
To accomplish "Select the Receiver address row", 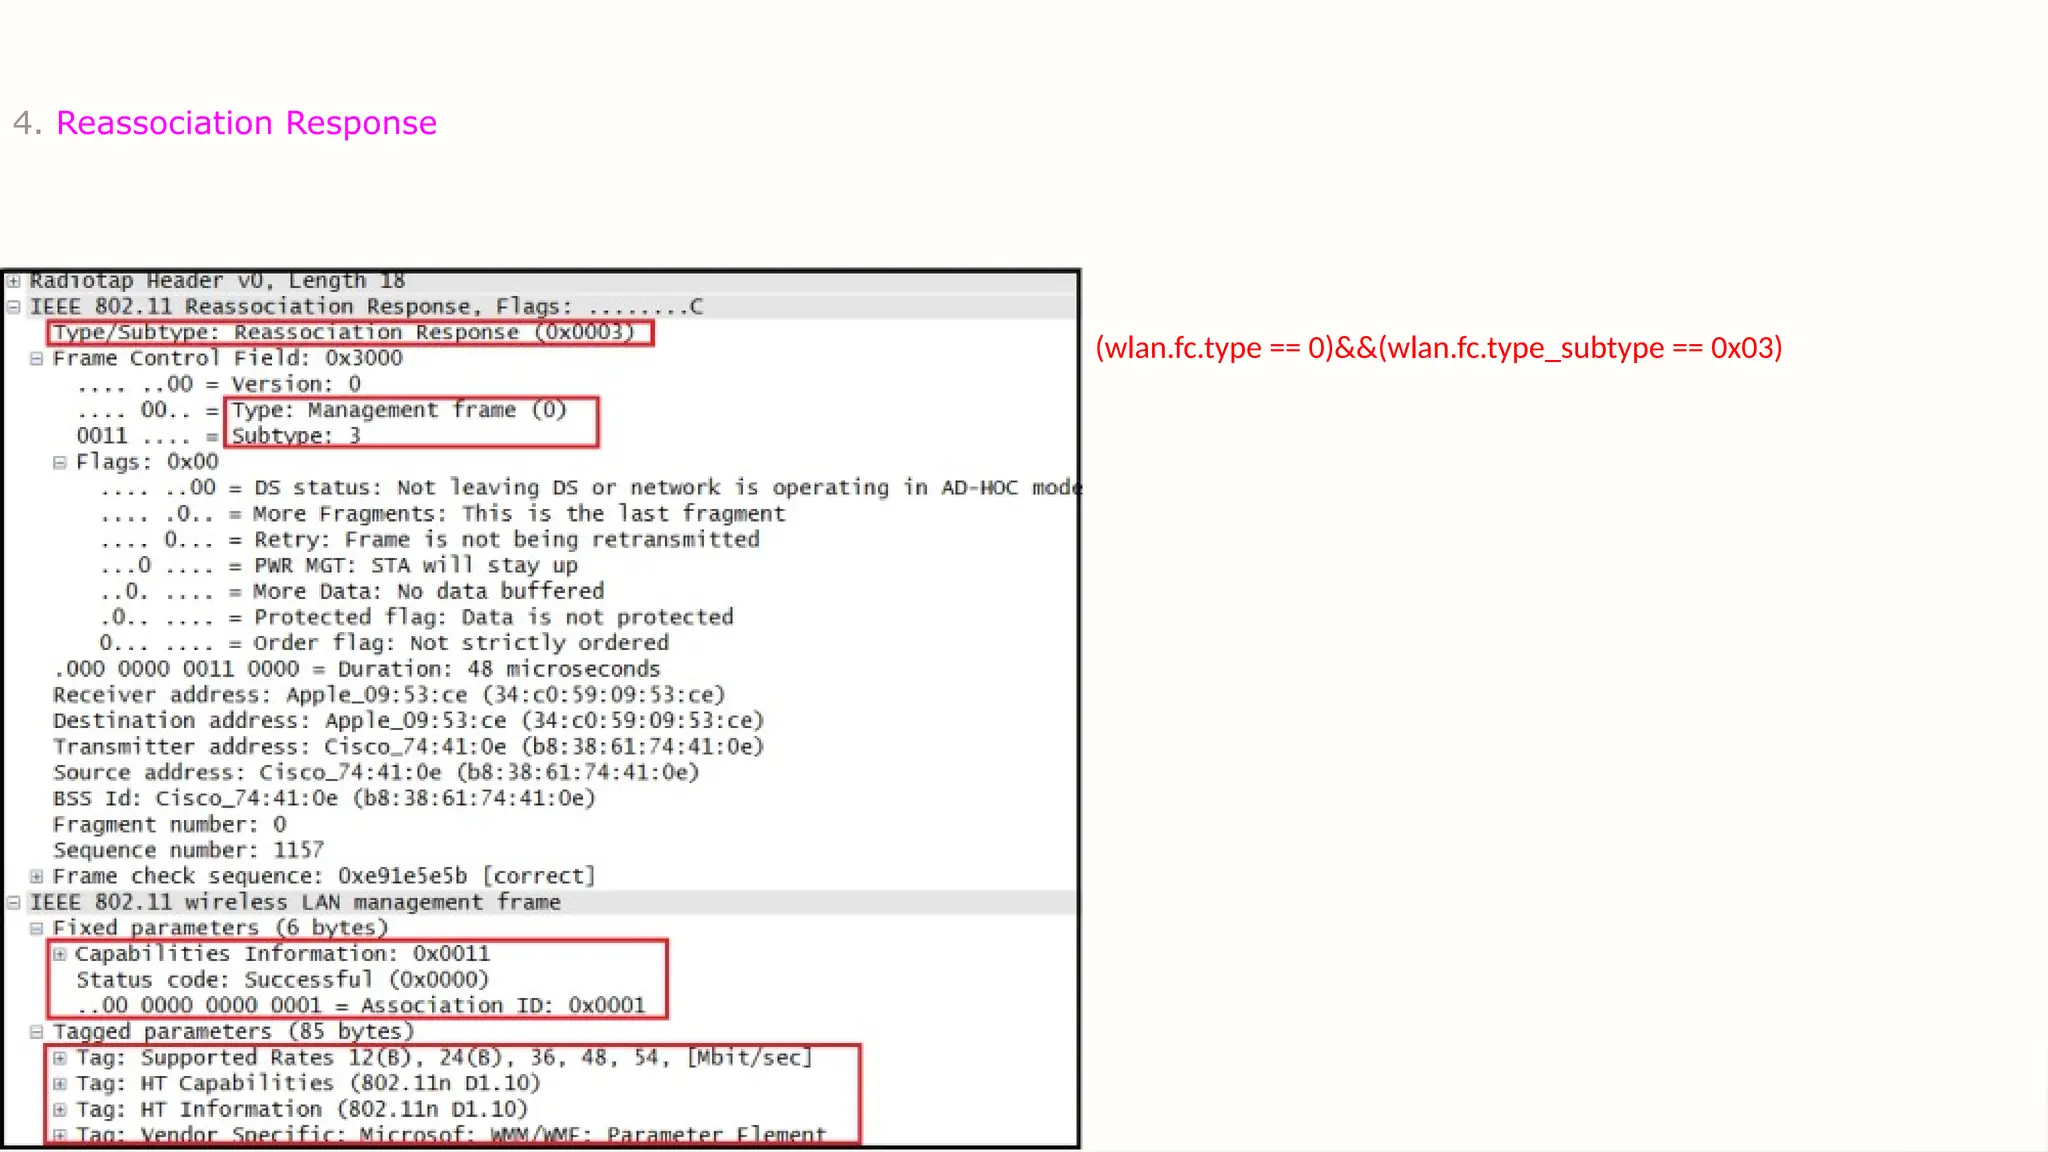I will [x=389, y=695].
